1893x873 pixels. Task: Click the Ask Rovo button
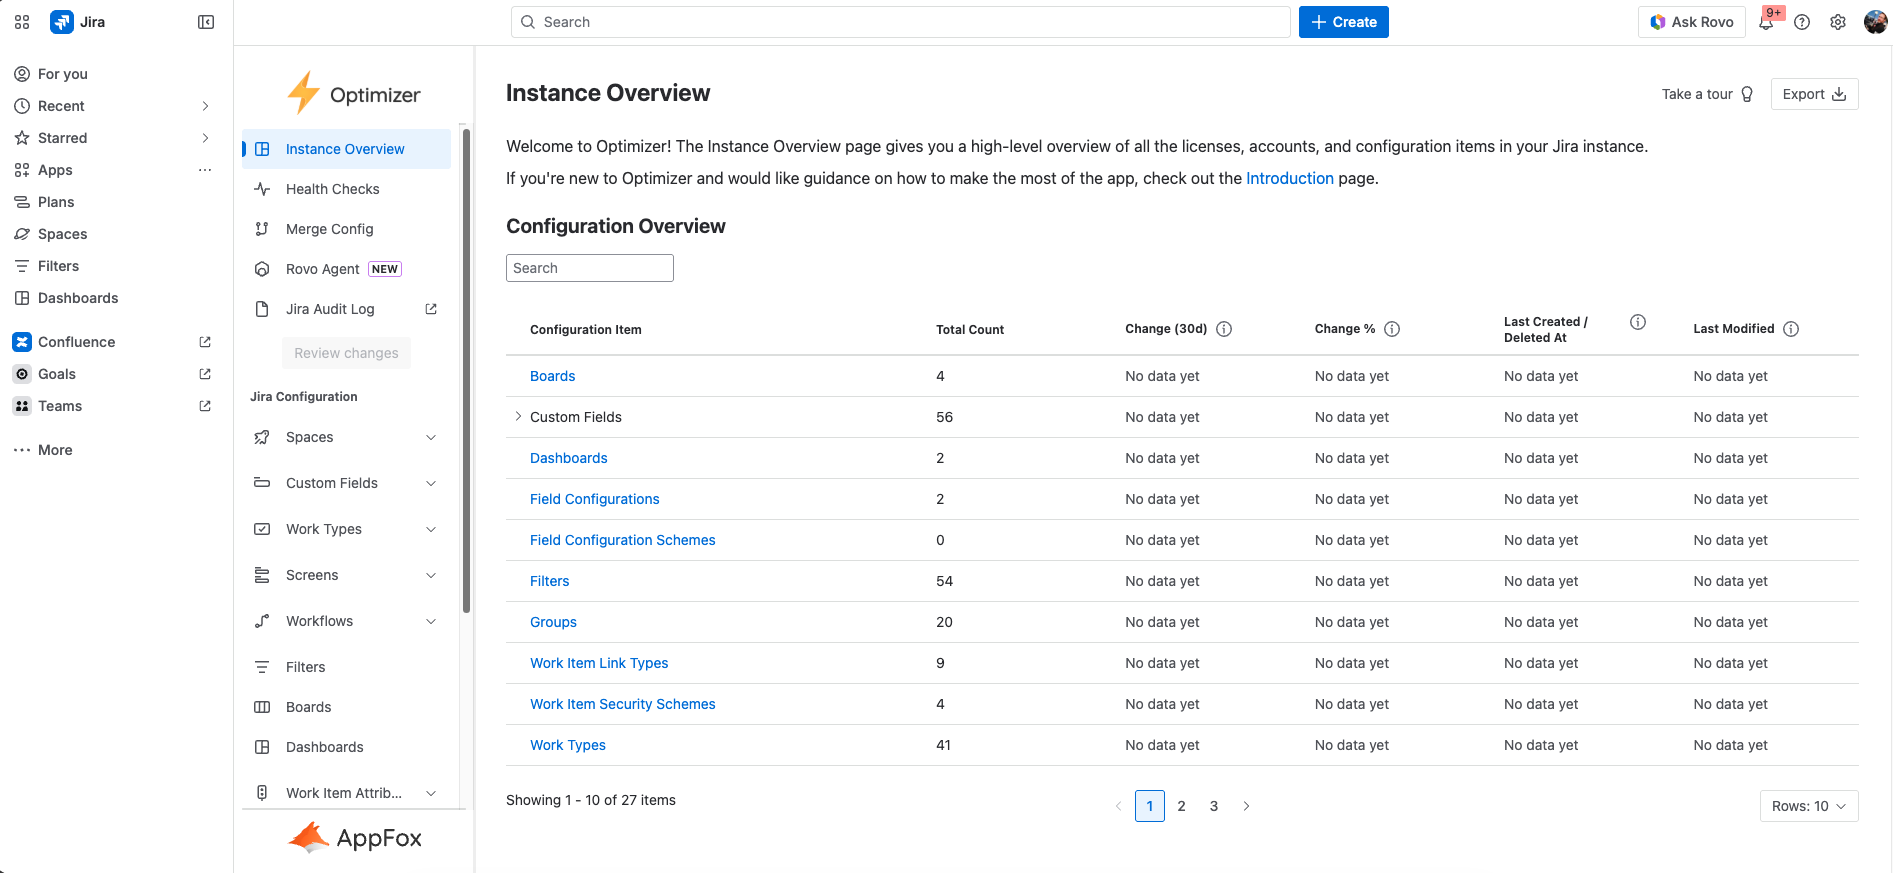1692,22
